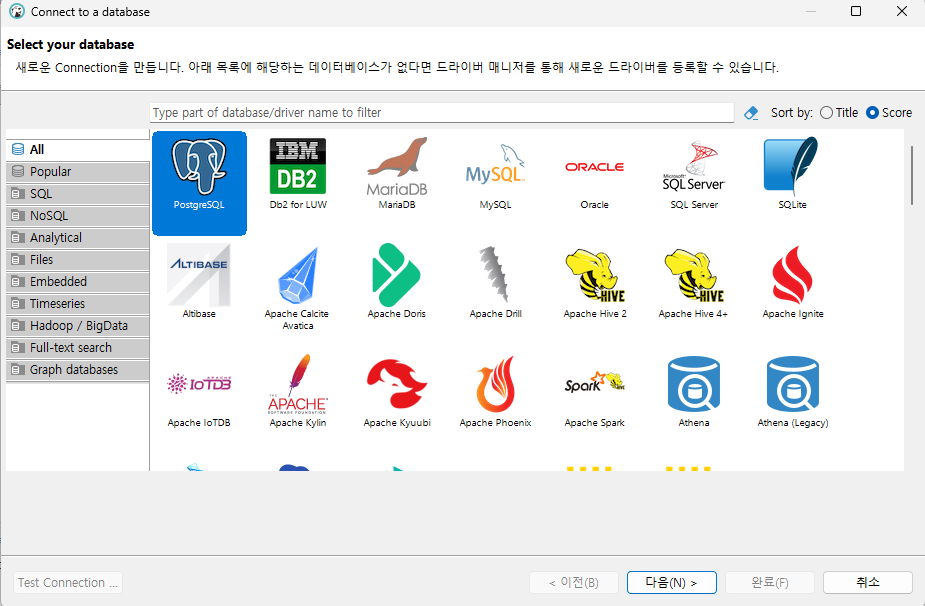Maximize the Connect to a database window

(856, 11)
